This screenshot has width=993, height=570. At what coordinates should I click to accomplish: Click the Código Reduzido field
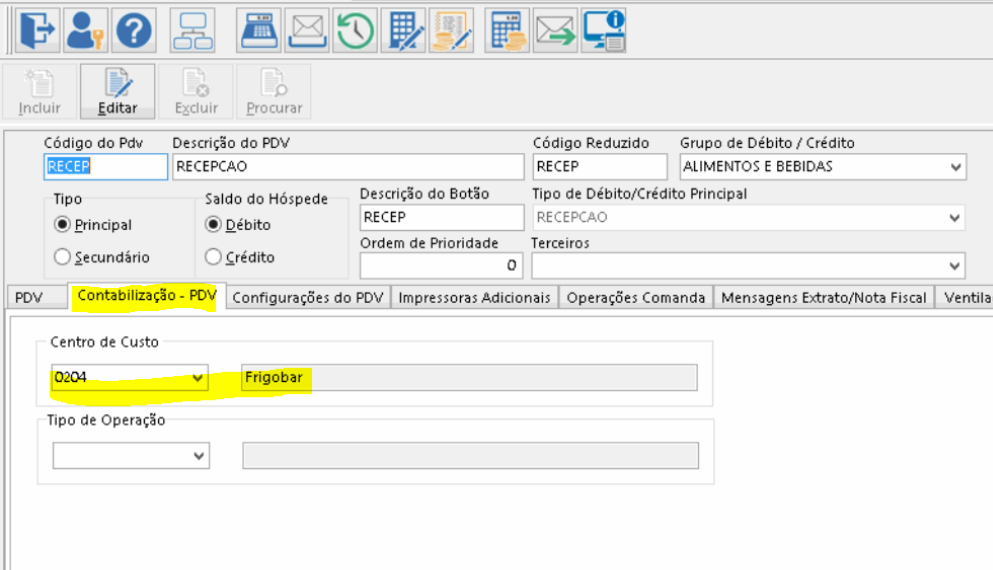click(x=600, y=167)
